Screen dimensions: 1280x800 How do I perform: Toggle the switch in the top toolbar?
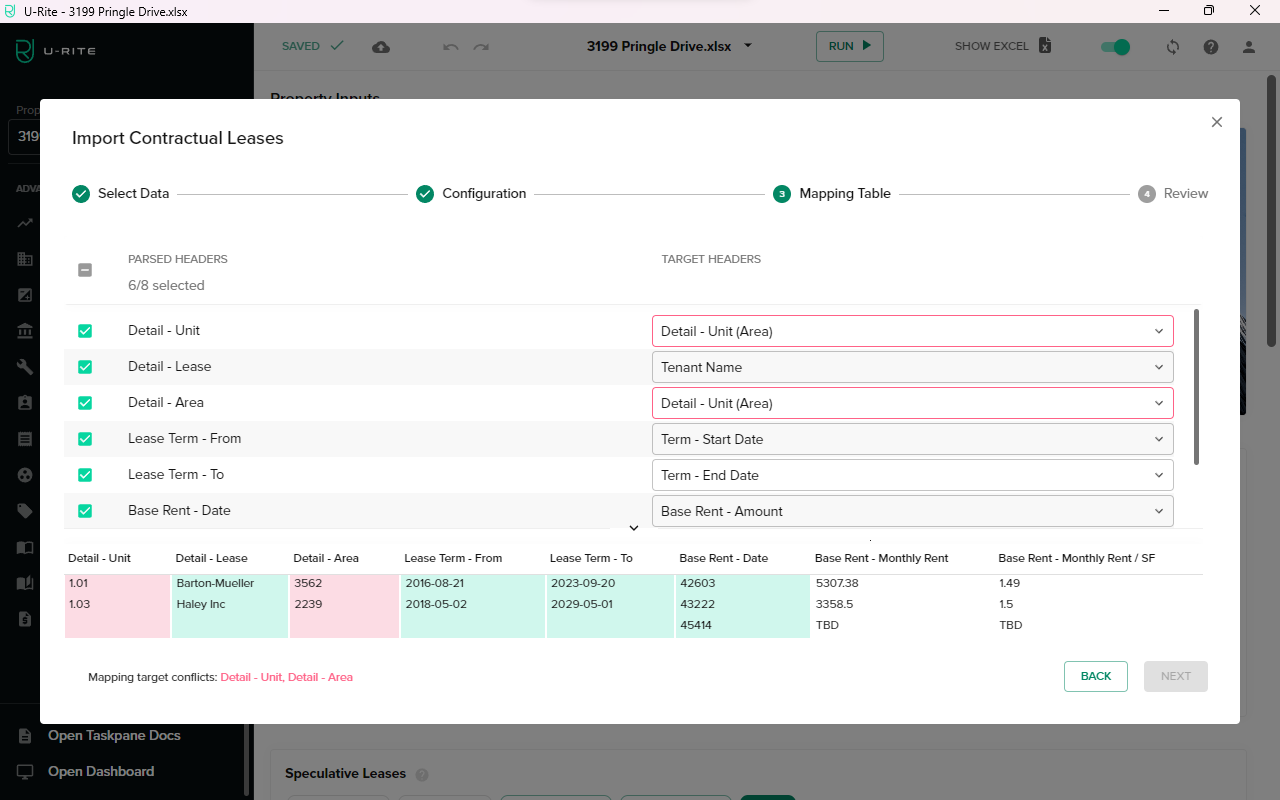point(1114,46)
